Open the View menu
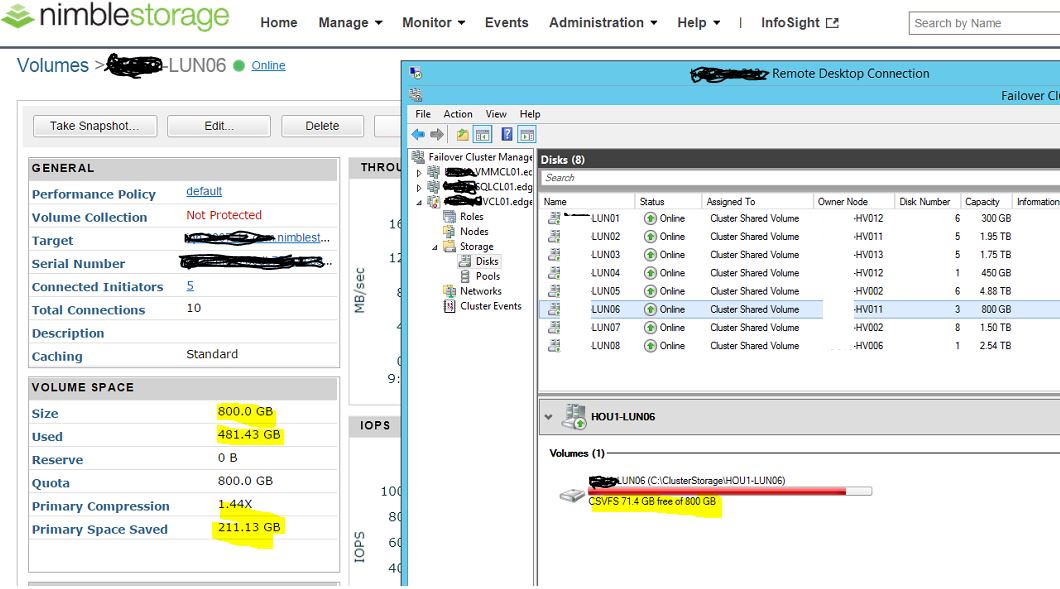Screen dimensions: 1060x589 click(496, 114)
